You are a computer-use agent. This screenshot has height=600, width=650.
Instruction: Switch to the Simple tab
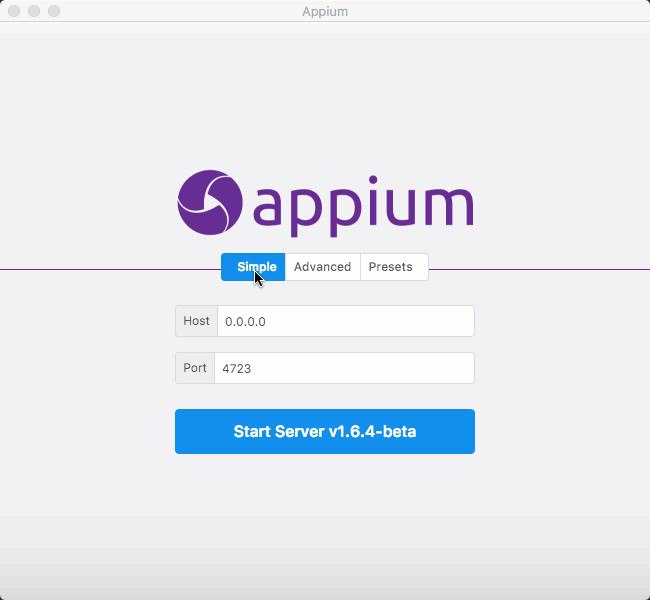coord(253,267)
